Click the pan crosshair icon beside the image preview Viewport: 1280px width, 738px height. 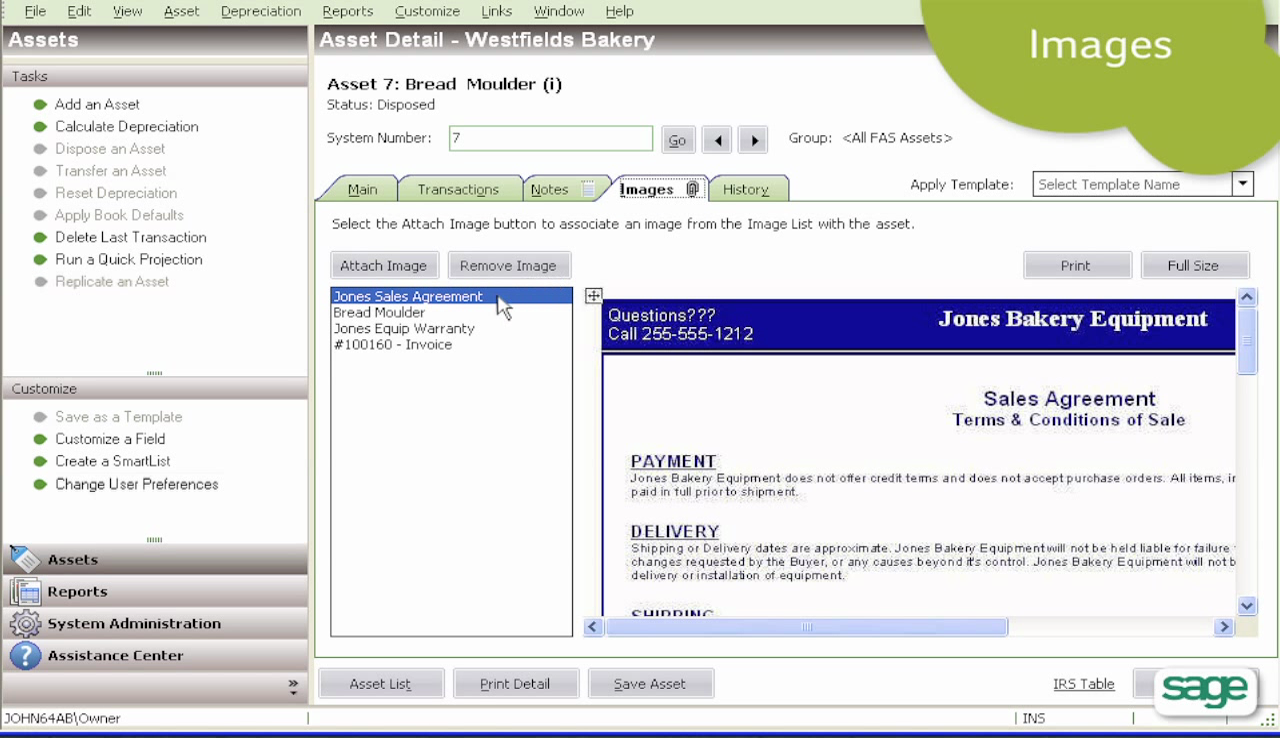pyautogui.click(x=593, y=295)
